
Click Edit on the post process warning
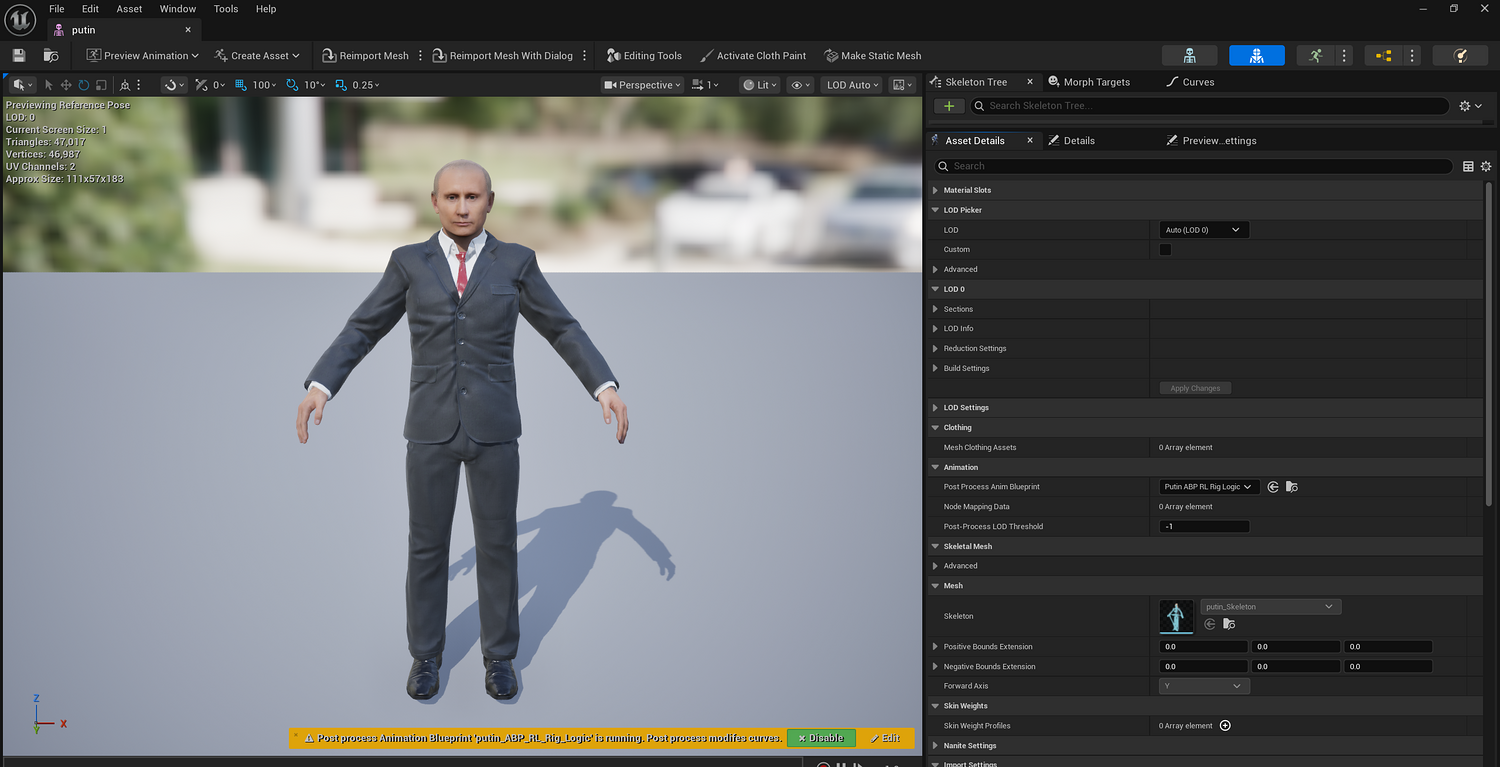pyautogui.click(x=885, y=738)
